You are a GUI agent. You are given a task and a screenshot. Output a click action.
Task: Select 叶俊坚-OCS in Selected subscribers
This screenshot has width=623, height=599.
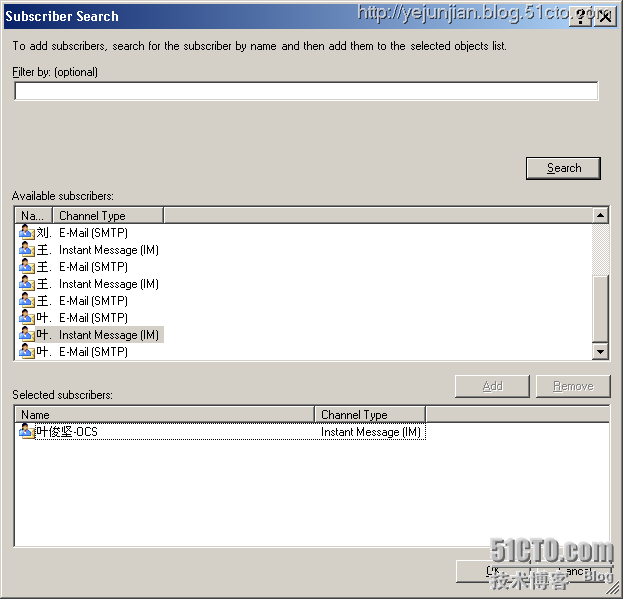(x=67, y=432)
